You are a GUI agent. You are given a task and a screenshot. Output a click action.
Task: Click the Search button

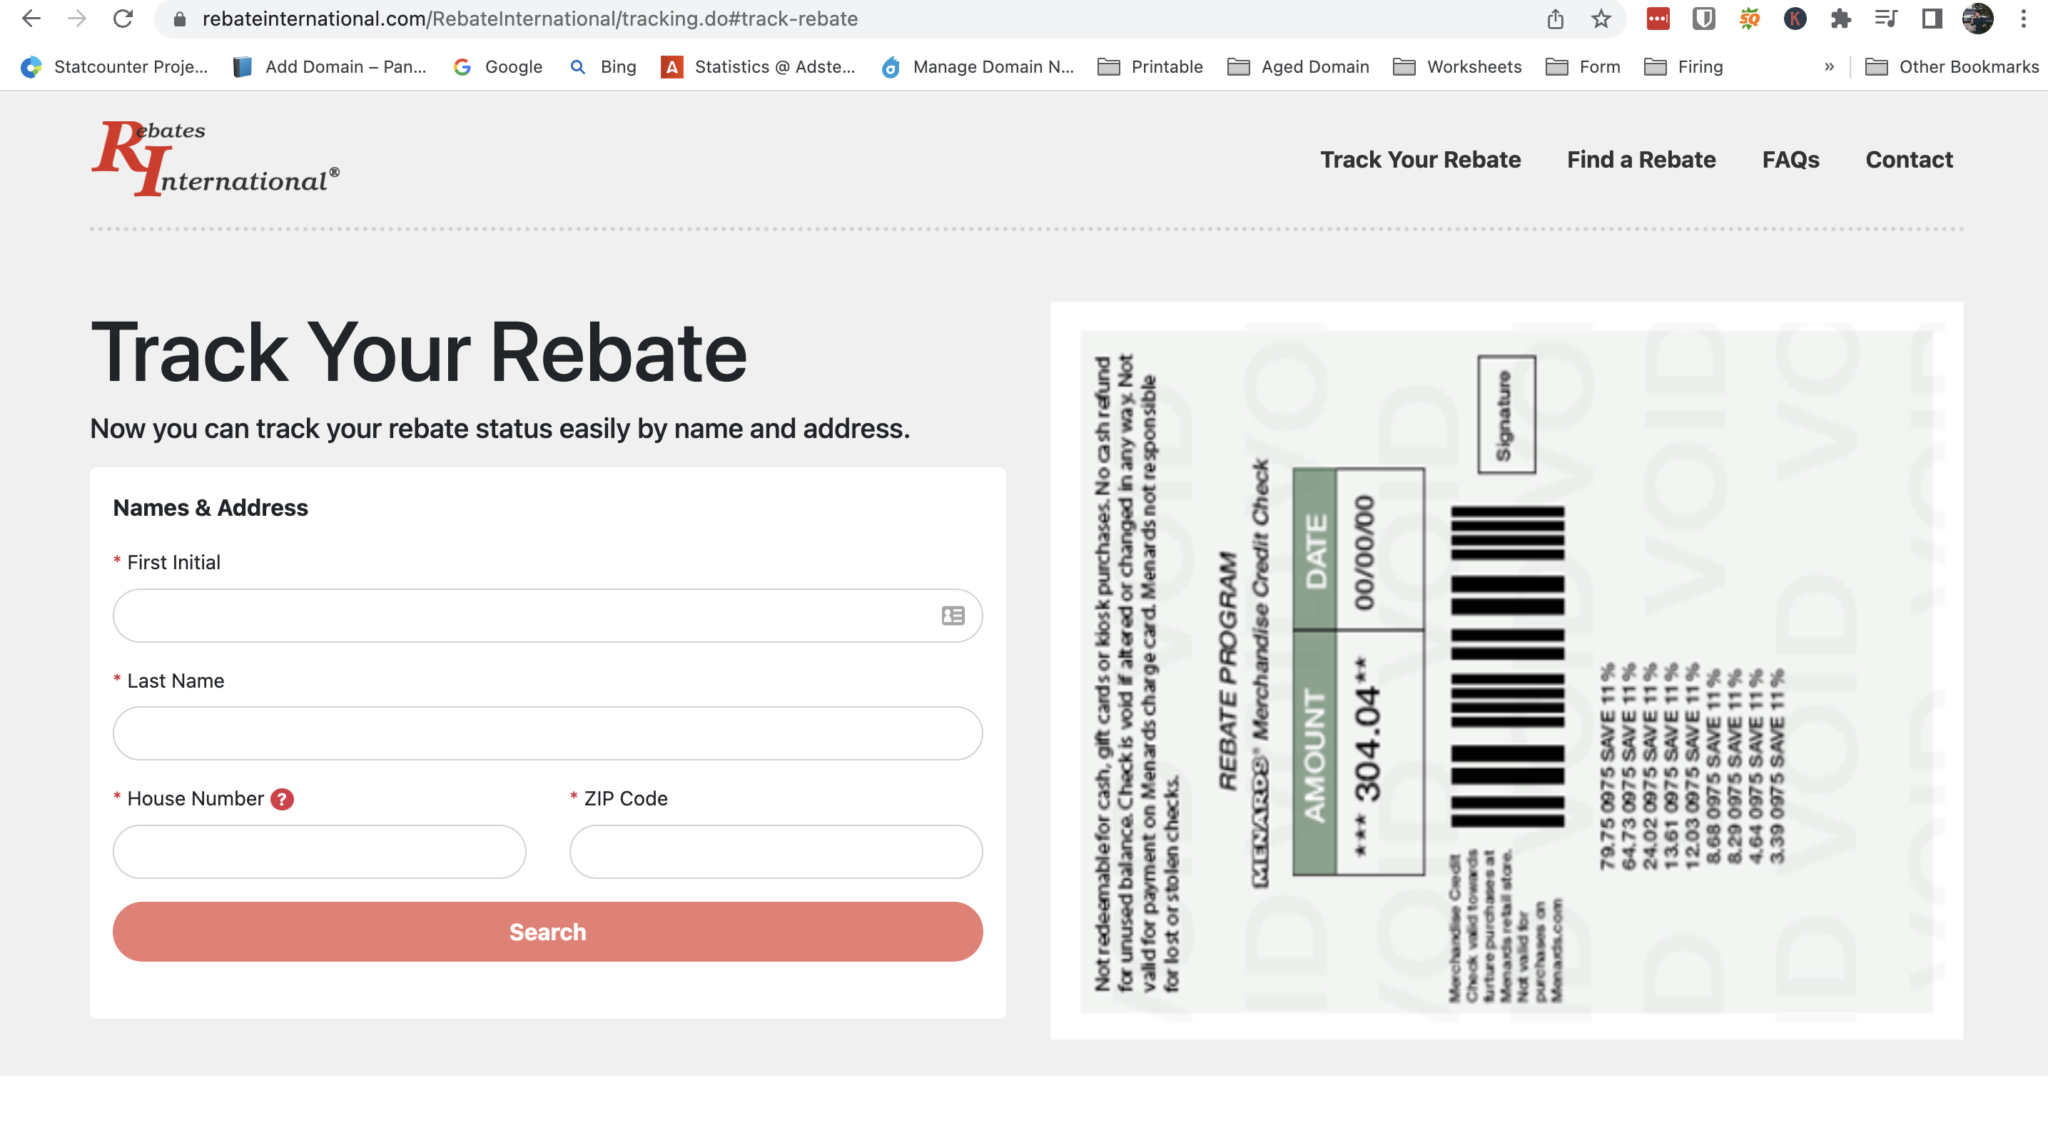point(547,931)
